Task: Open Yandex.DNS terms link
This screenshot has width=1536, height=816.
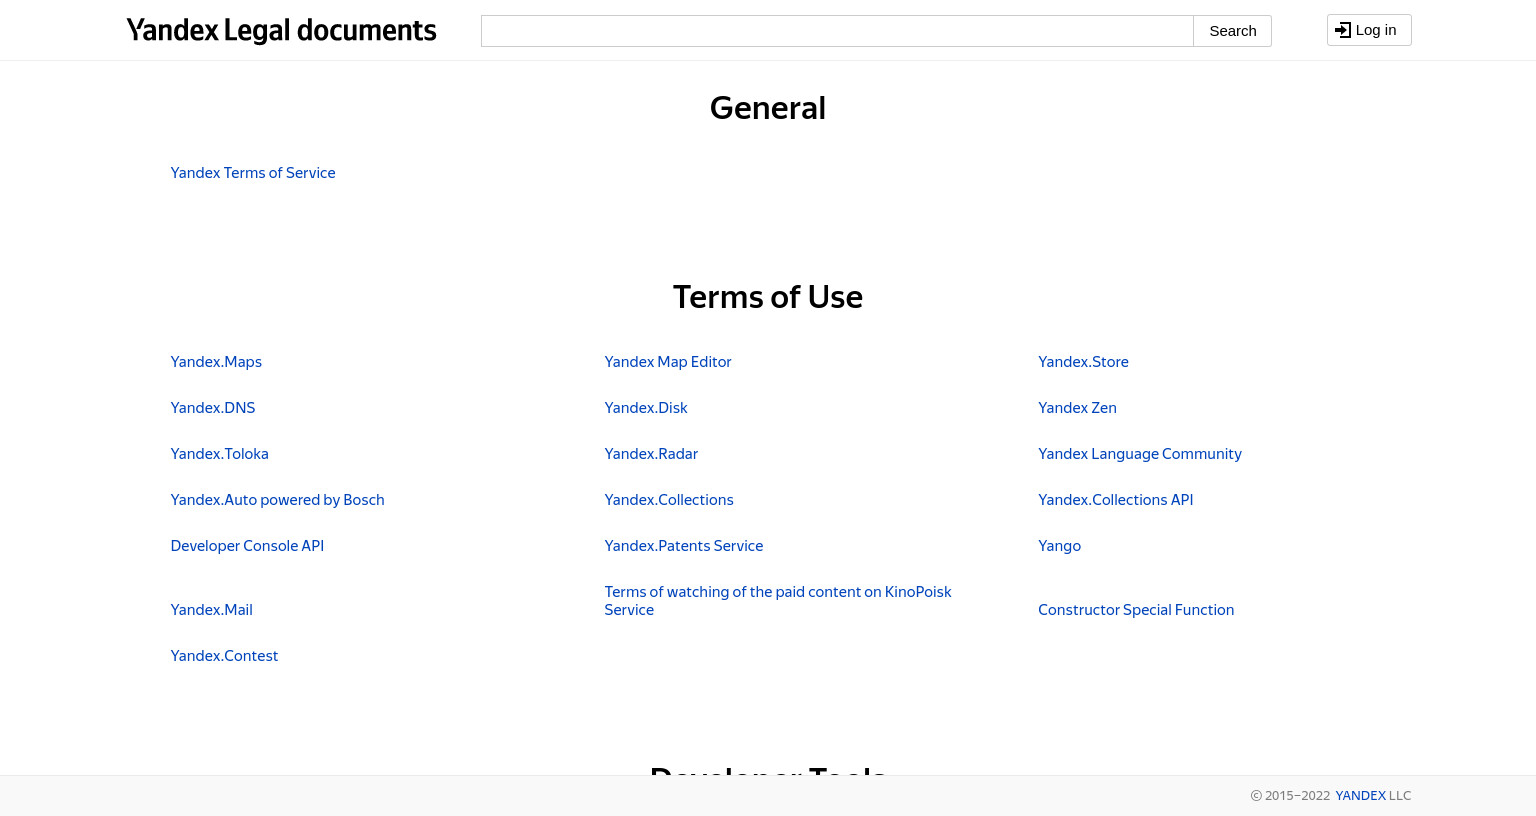Action: coord(213,408)
